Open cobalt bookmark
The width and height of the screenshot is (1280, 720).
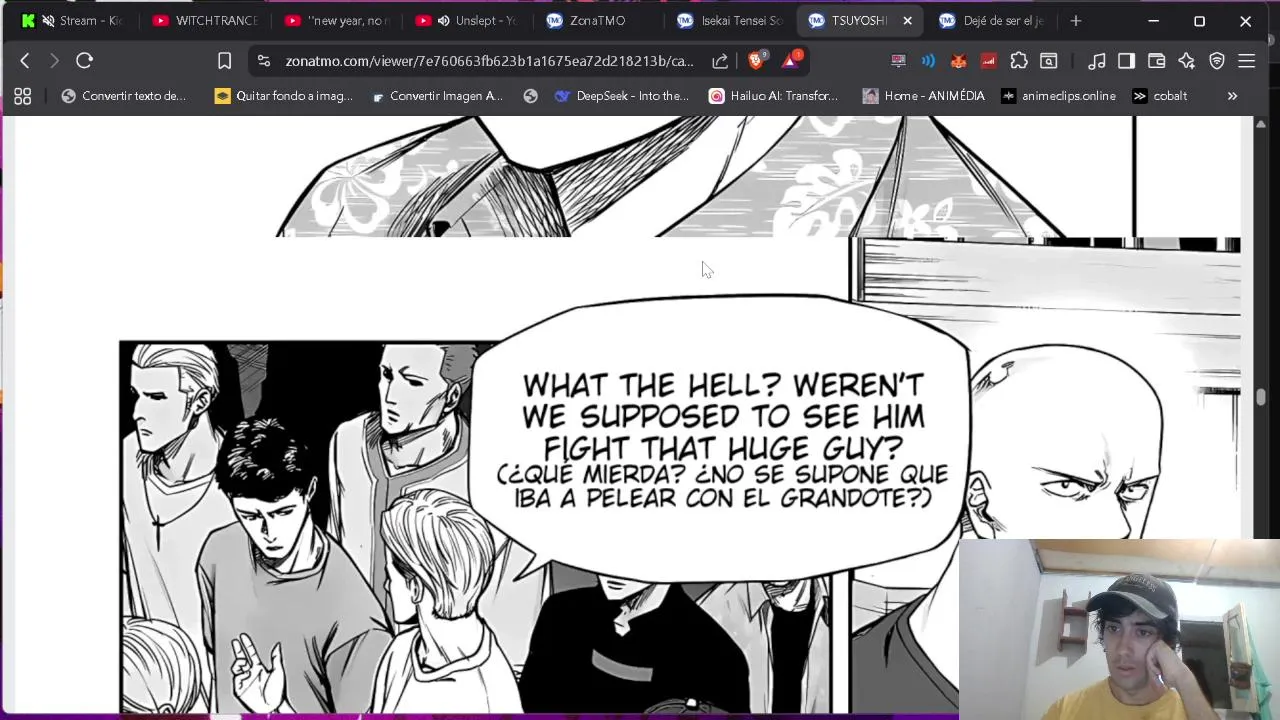click(1160, 96)
